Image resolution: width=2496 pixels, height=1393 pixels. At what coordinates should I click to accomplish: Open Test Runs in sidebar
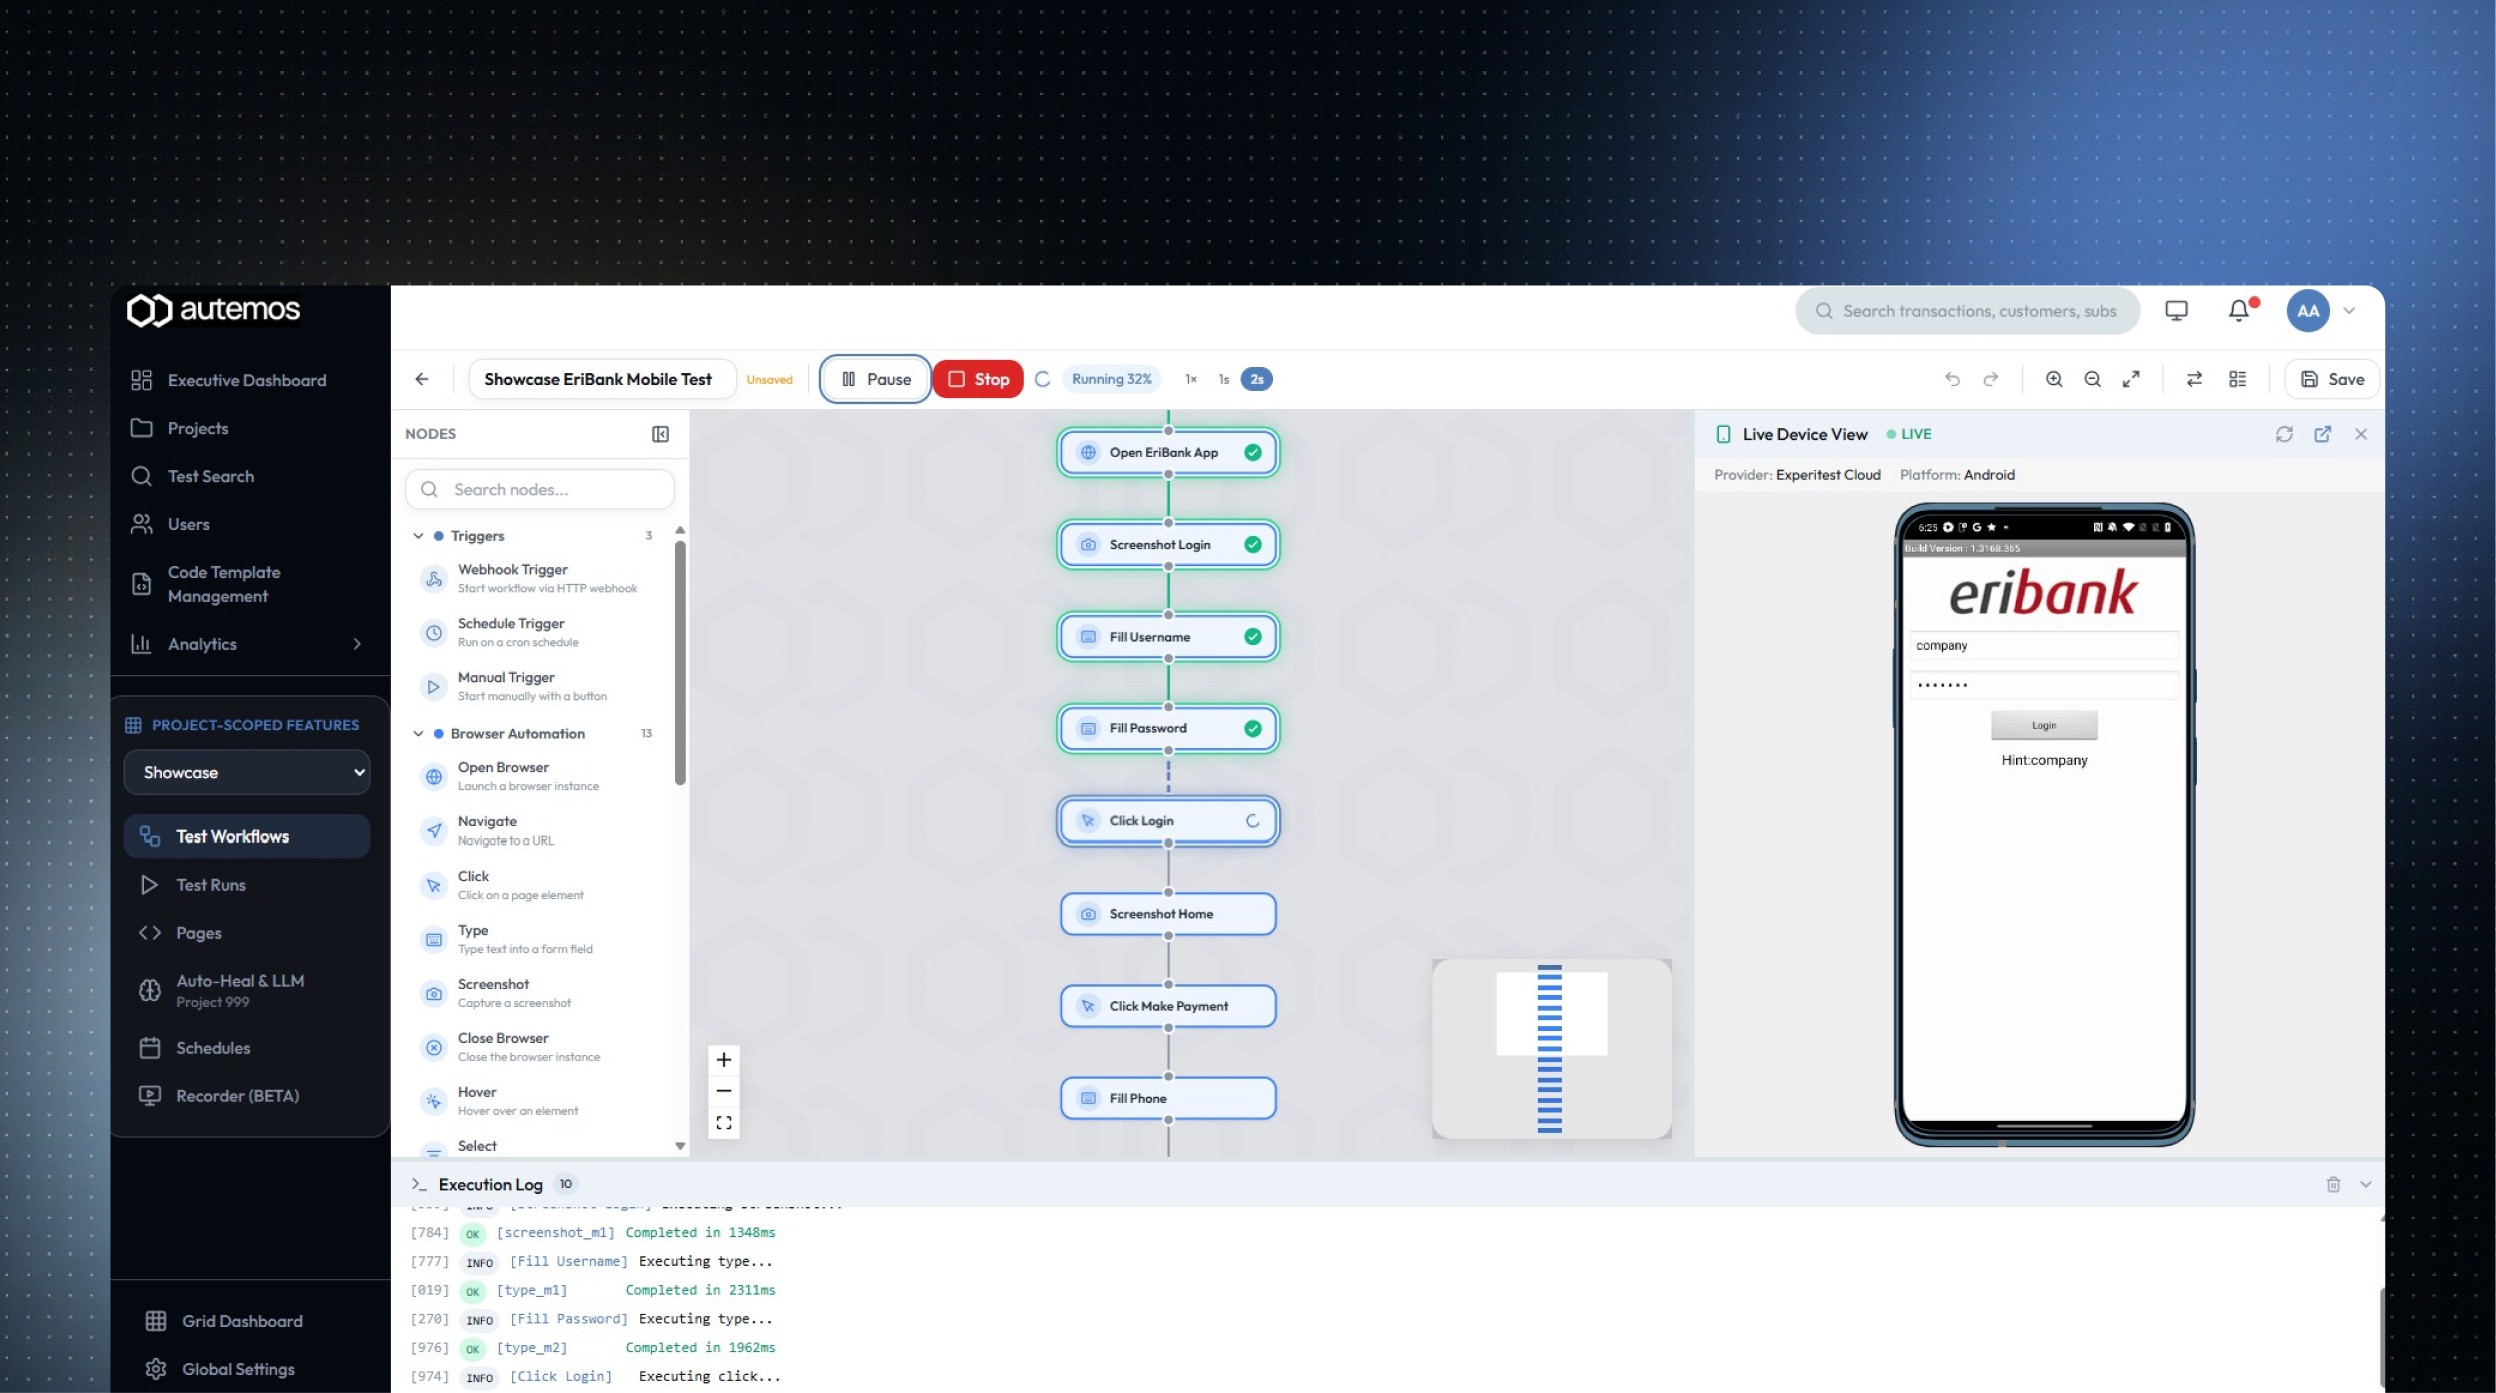[x=210, y=885]
